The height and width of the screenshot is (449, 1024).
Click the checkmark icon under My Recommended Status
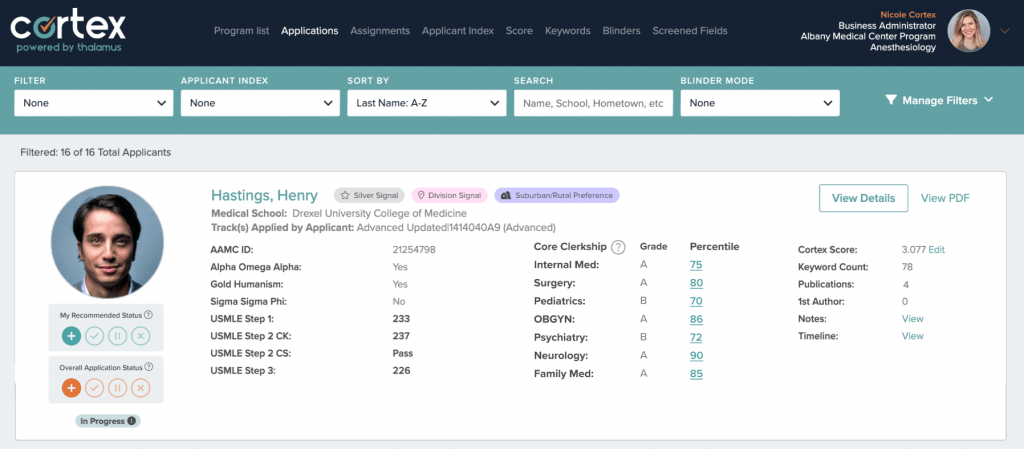point(95,336)
